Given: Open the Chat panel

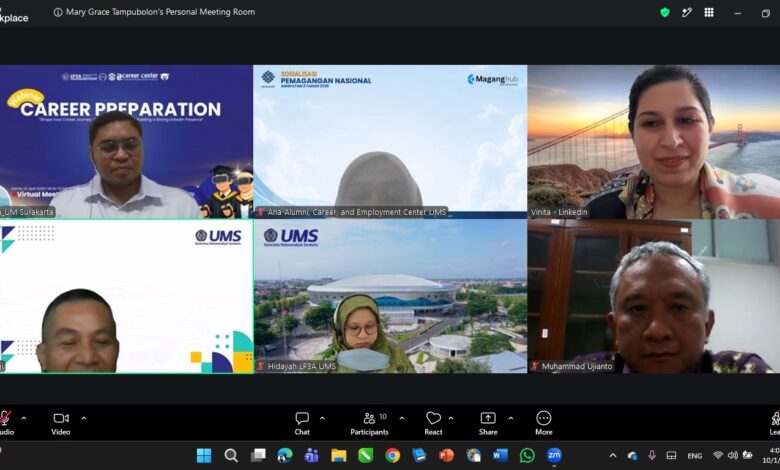Looking at the screenshot, I should pyautogui.click(x=302, y=423).
